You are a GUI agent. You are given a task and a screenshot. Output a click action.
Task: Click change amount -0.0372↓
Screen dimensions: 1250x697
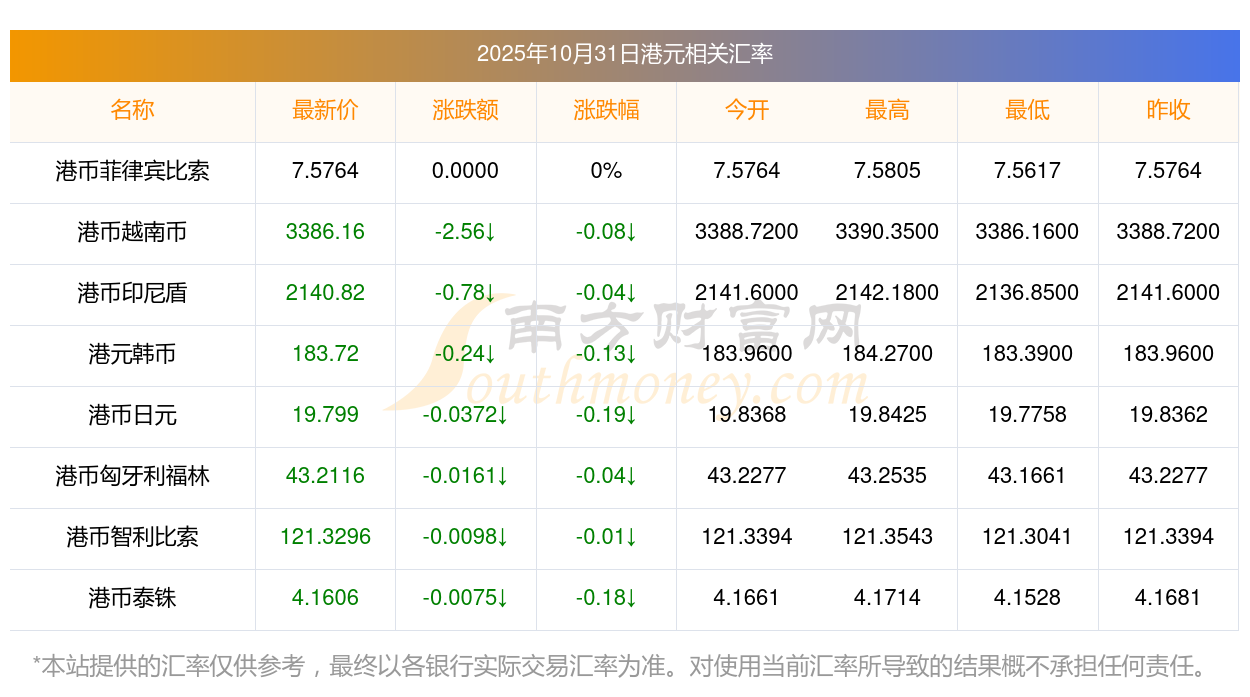pyautogui.click(x=465, y=415)
